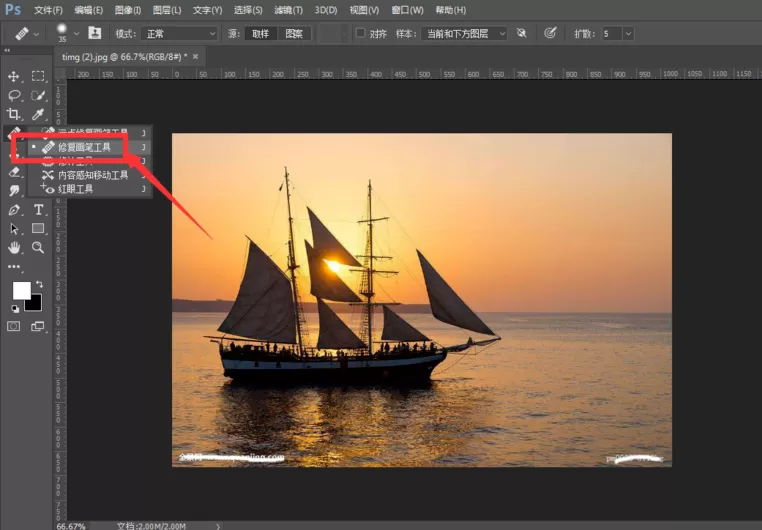
Task: Open the 滤镜(T) menu
Action: (x=288, y=10)
